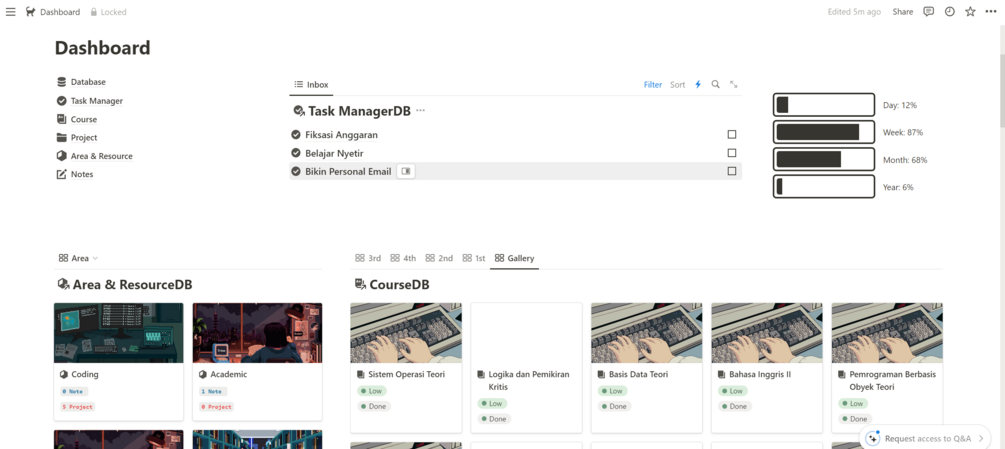The width and height of the screenshot is (1005, 449).
Task: Click the 1 Note tag on Academic
Action: pos(213,391)
